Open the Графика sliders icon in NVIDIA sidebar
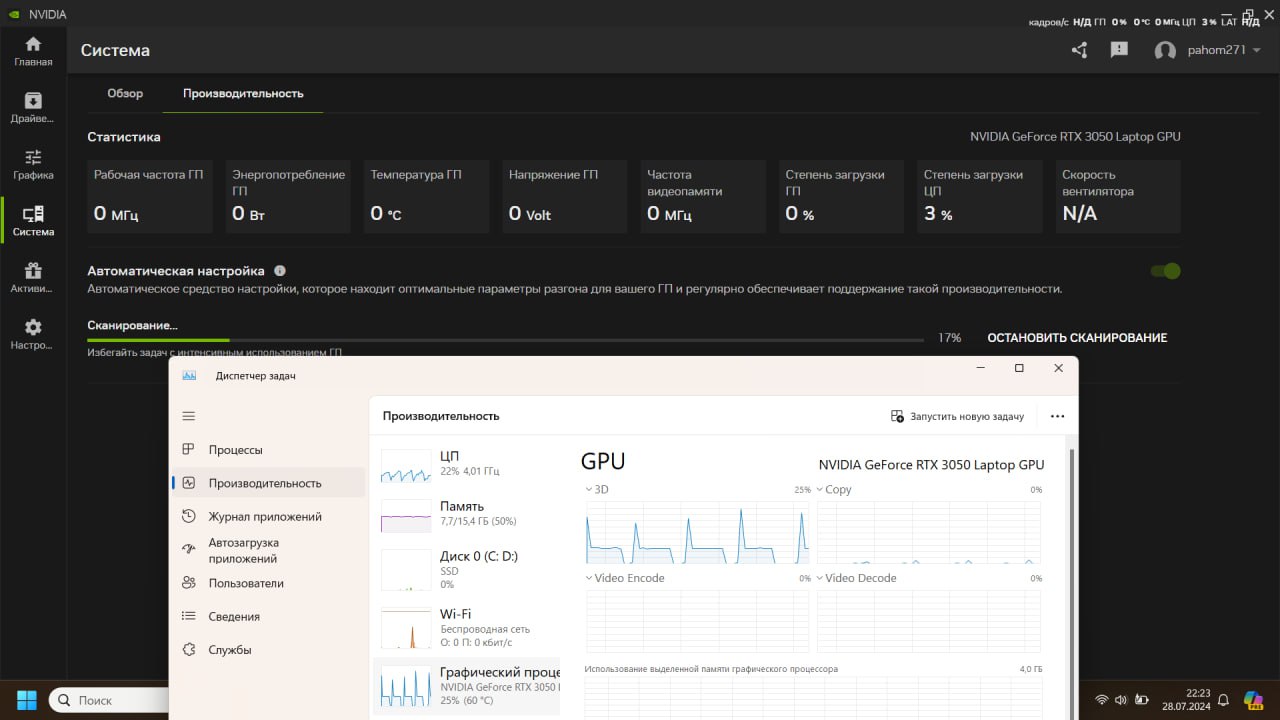The height and width of the screenshot is (720, 1280). coord(33,157)
